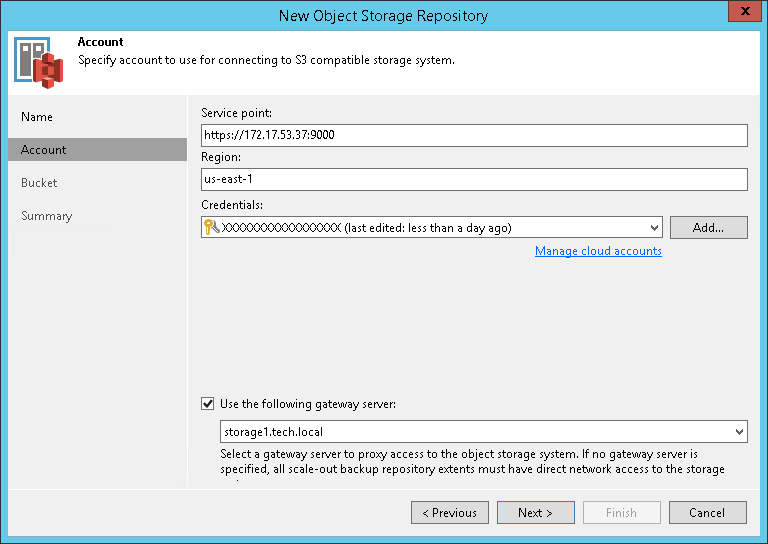The image size is (768, 544).
Task: Expand the Credentials dropdown arrow
Action: pos(654,228)
